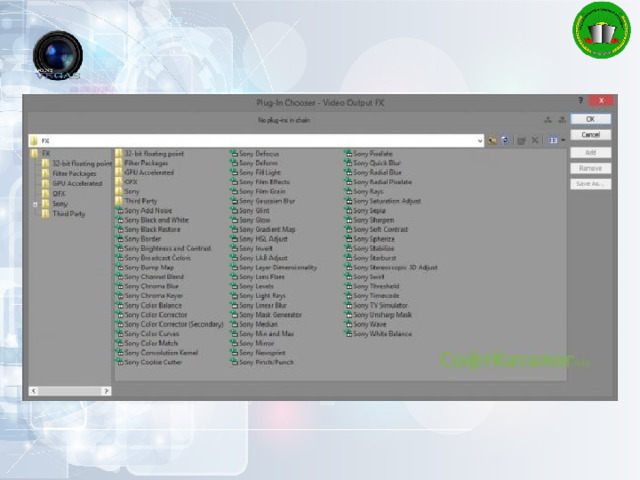This screenshot has width=640, height=480.
Task: Select 'Sony Unsharp Mask' in the list
Action: (x=382, y=315)
